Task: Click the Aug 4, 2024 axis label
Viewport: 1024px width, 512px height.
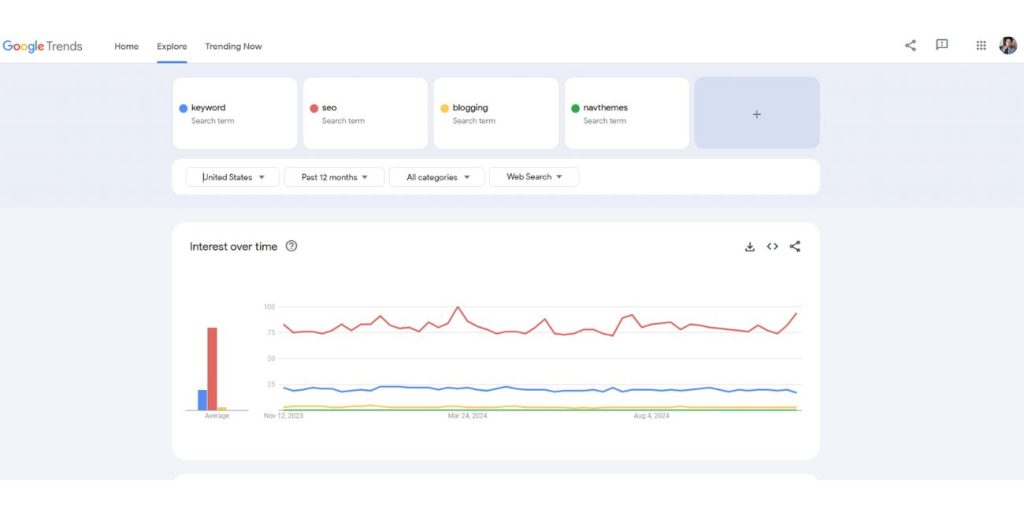Action: click(652, 416)
